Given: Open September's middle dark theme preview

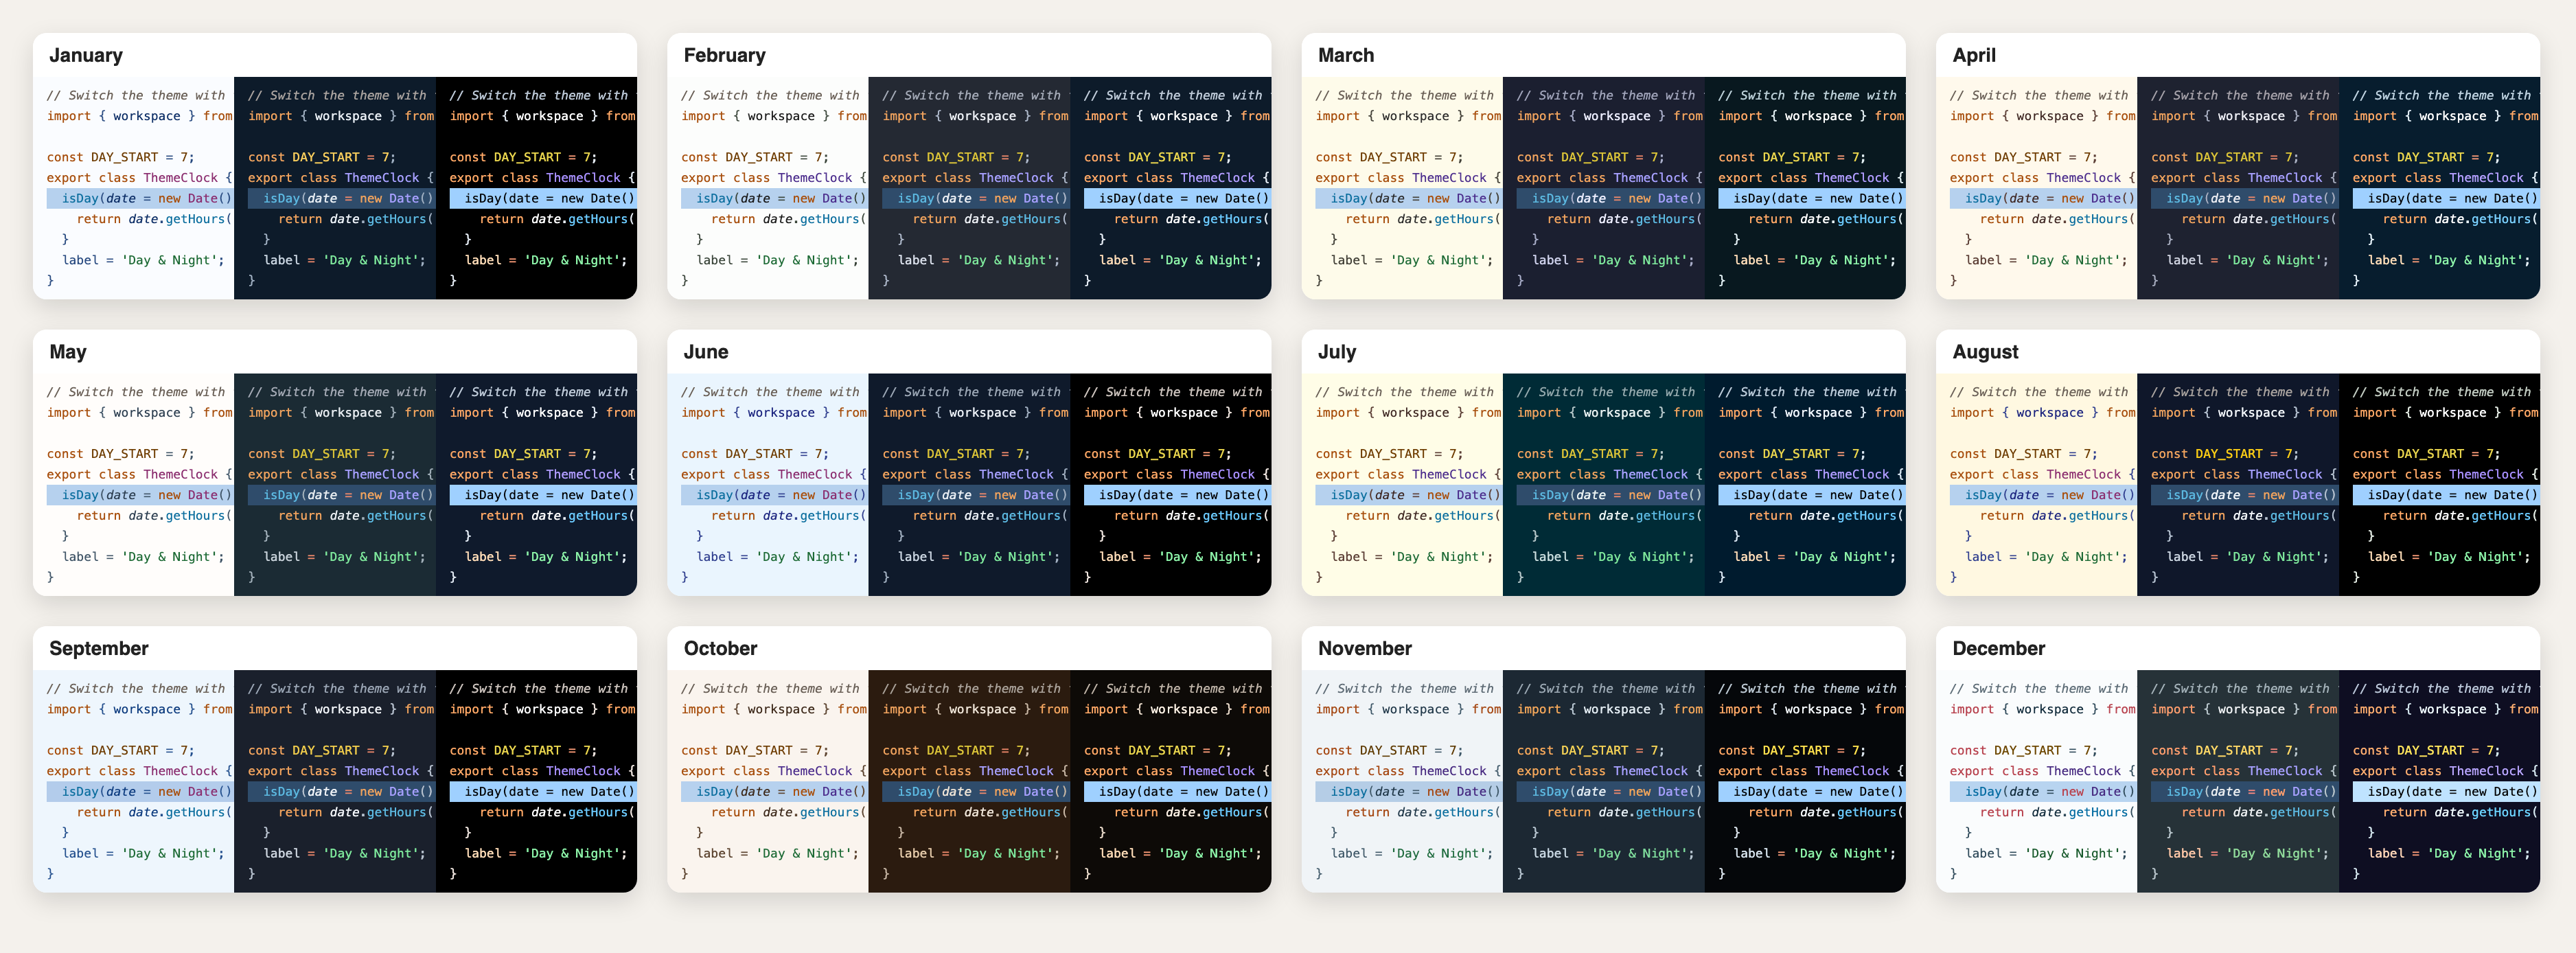Looking at the screenshot, I should pyautogui.click(x=335, y=781).
